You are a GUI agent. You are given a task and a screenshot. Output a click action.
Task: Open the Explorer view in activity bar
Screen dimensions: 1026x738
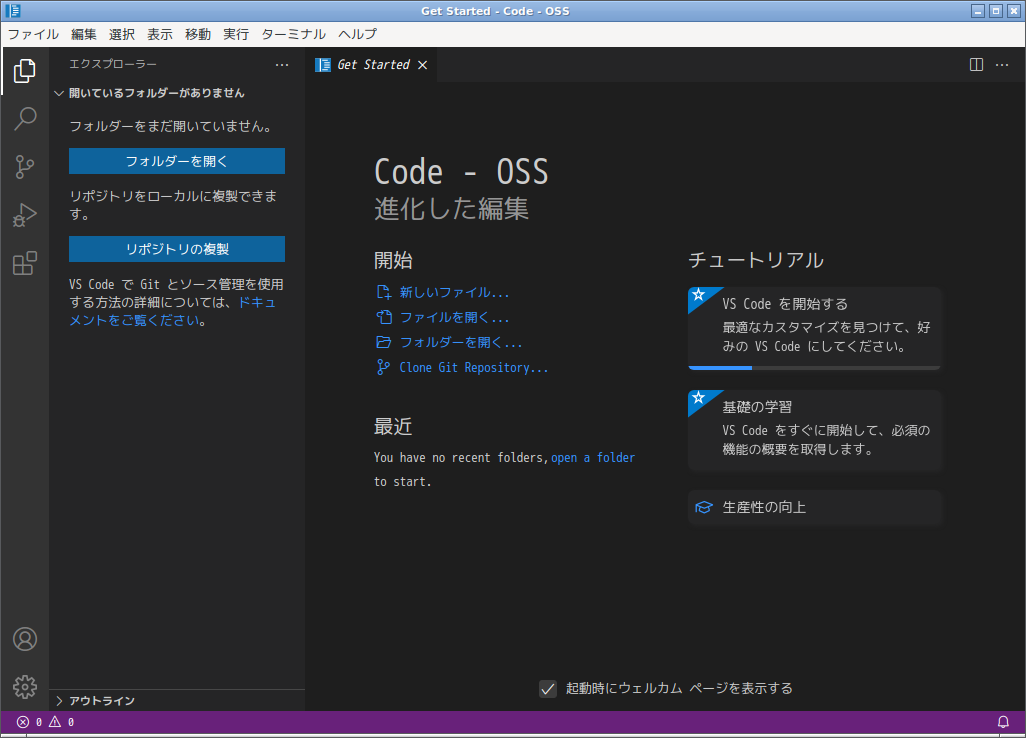pos(25,71)
